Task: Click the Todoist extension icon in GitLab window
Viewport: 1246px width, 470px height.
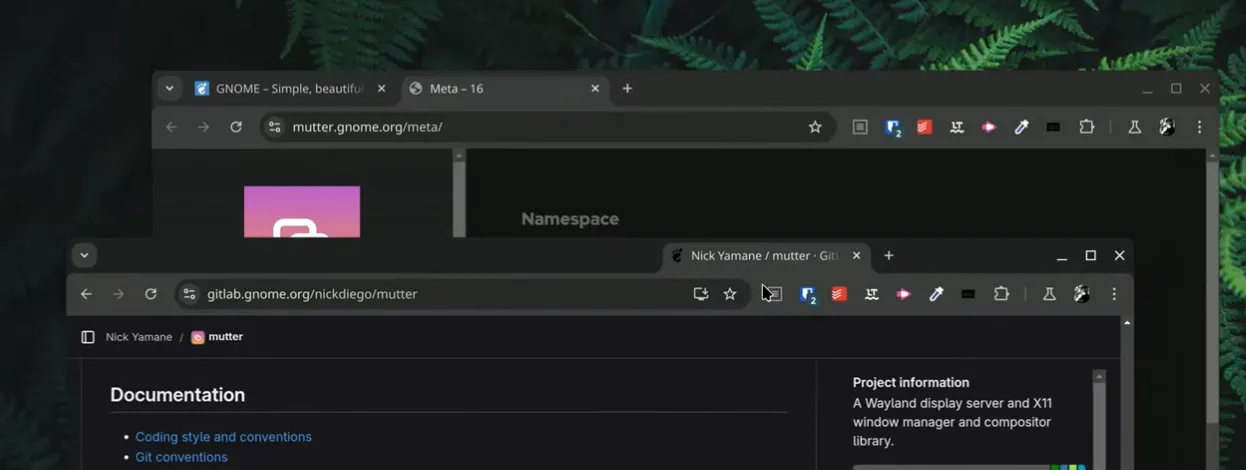Action: pos(839,294)
